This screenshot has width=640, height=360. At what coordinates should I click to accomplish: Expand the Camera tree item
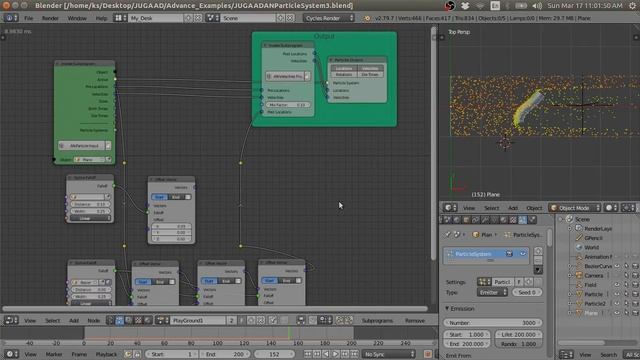(x=570, y=276)
